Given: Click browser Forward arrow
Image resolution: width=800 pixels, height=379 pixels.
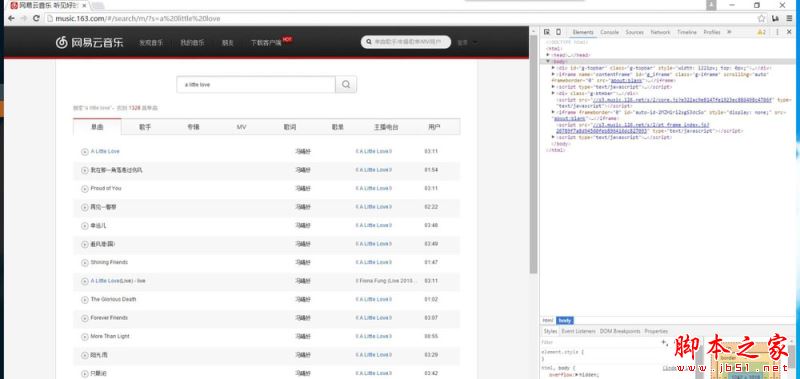Looking at the screenshot, I should (x=23, y=18).
